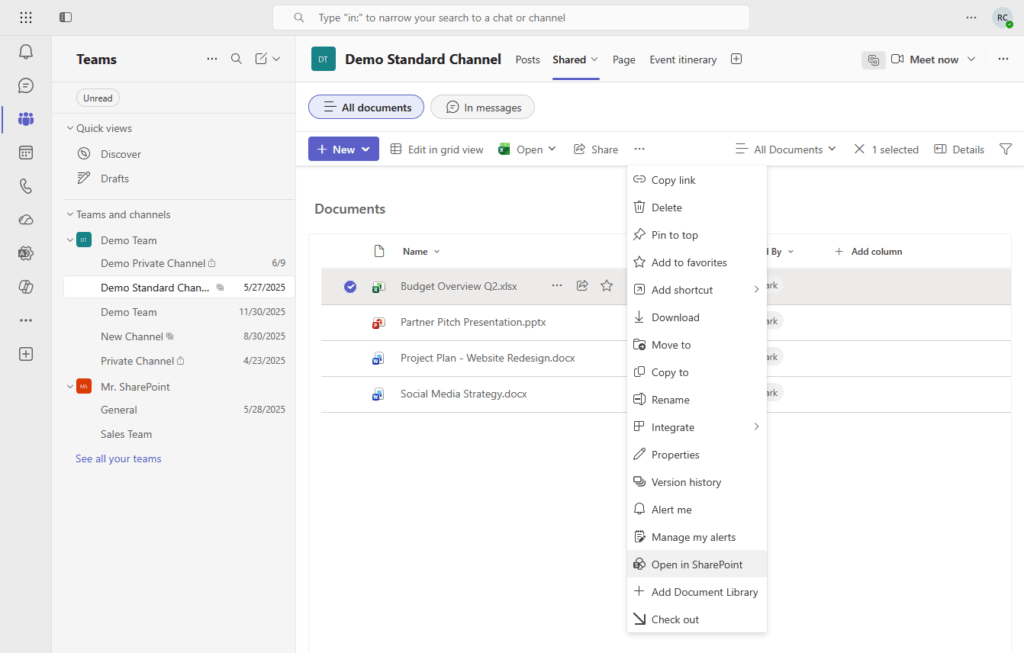Toggle the Unread filter chip
Screen dimensions: 1024x653
[98, 98]
